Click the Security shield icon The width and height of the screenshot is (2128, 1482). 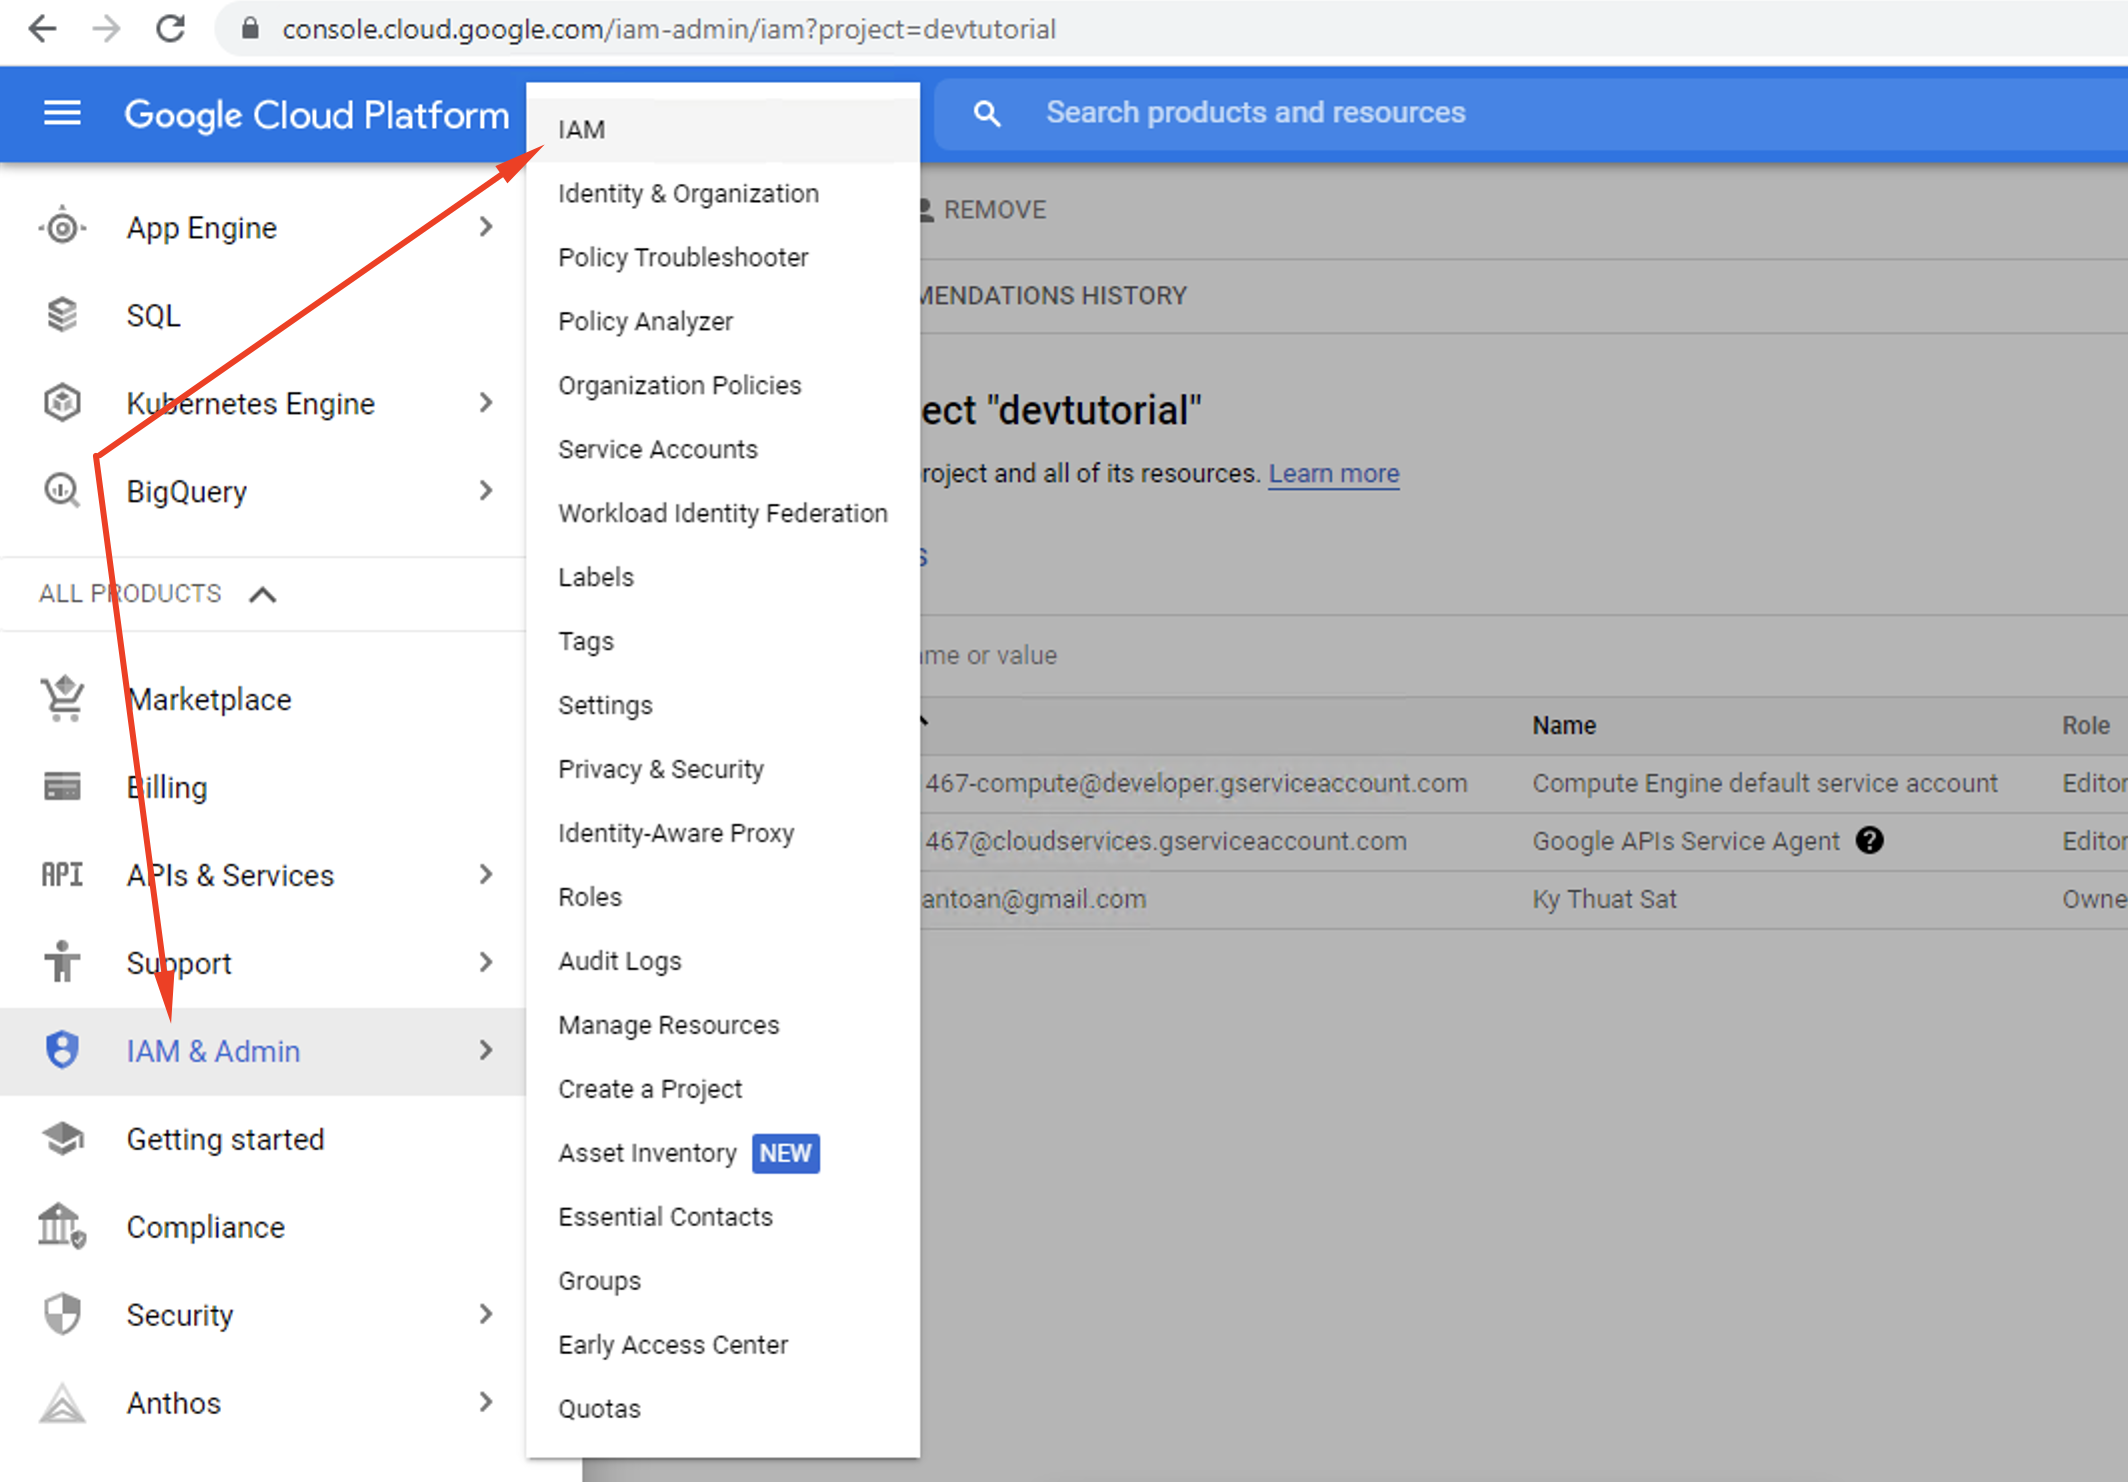tap(62, 1314)
